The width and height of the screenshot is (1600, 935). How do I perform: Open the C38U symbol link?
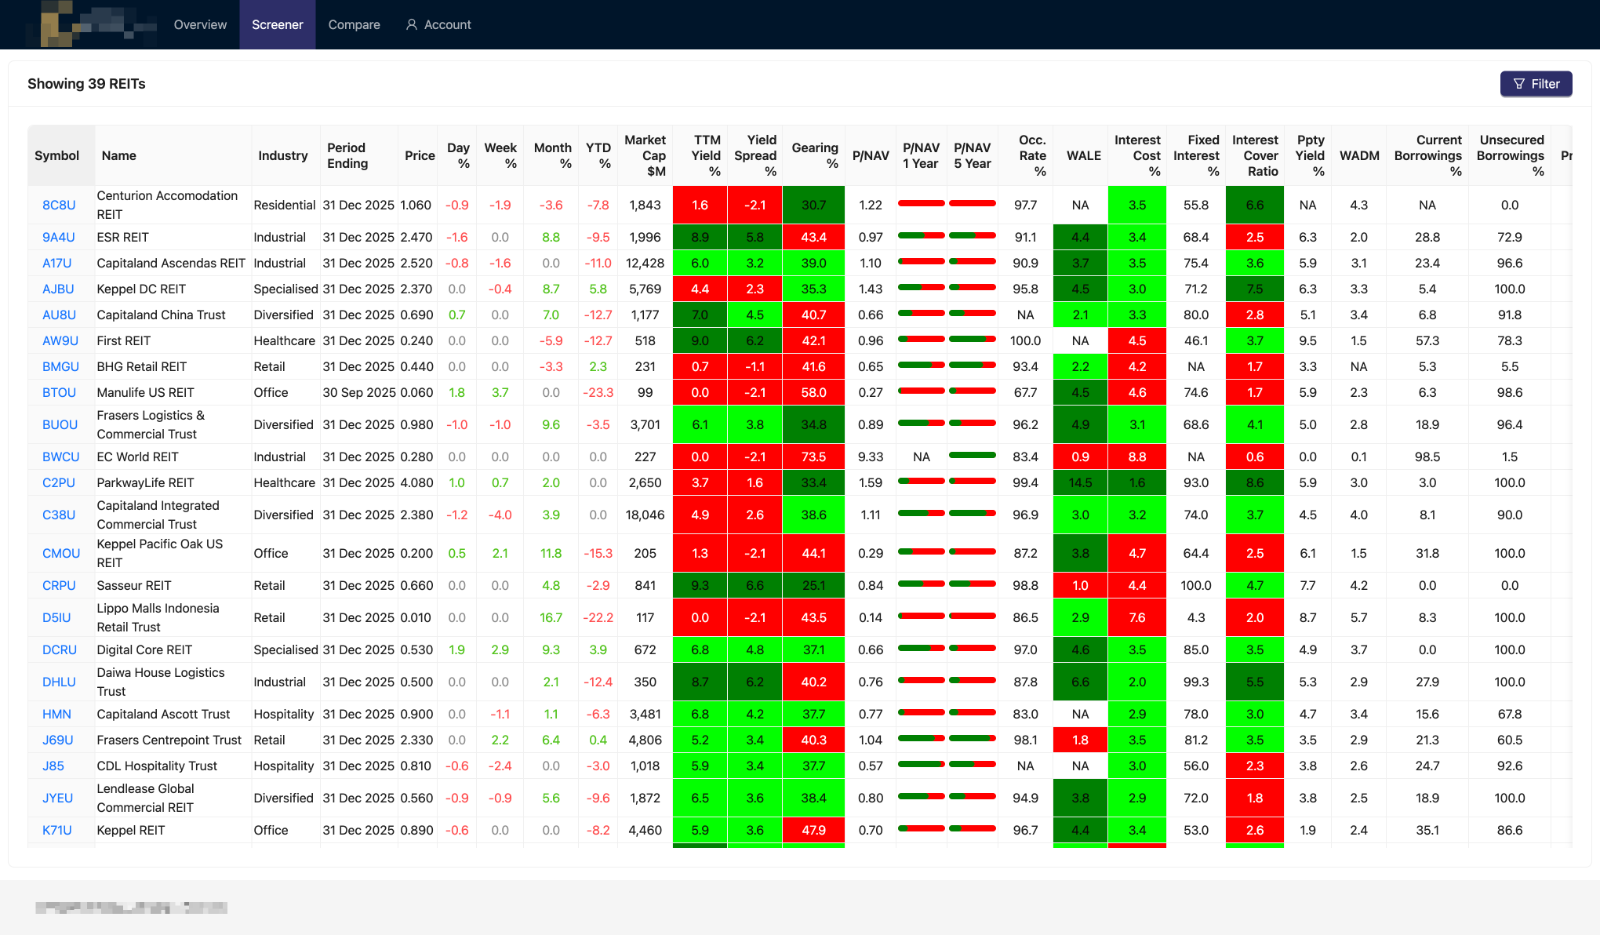(x=59, y=515)
